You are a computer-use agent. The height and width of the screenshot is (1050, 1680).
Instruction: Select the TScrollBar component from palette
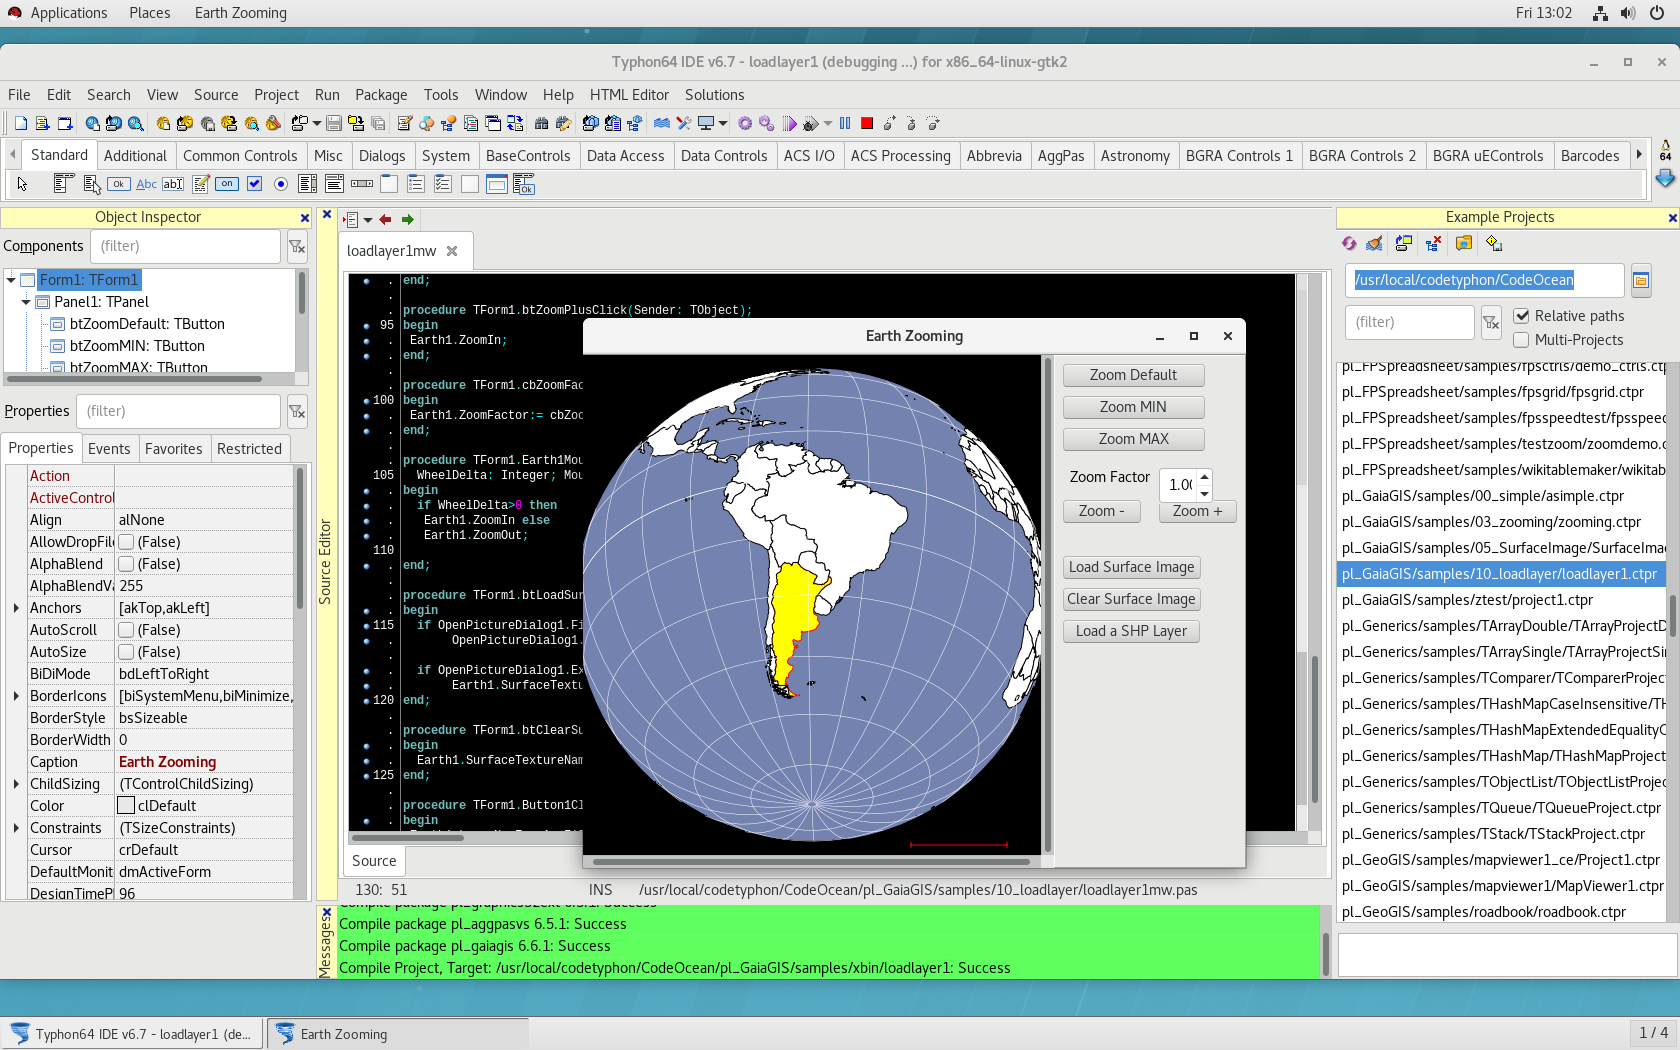point(362,184)
